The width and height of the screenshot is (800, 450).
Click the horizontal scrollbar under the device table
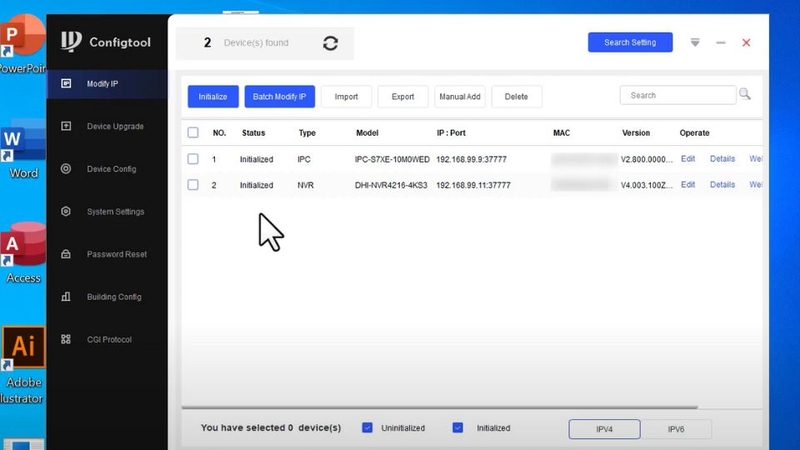(x=440, y=407)
